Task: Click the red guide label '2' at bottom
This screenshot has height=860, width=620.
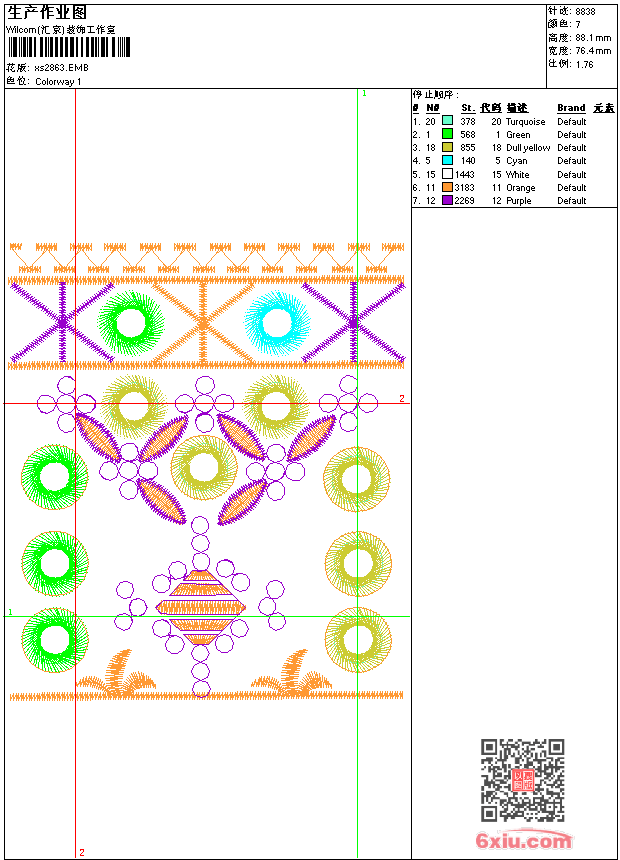Action: (x=82, y=852)
